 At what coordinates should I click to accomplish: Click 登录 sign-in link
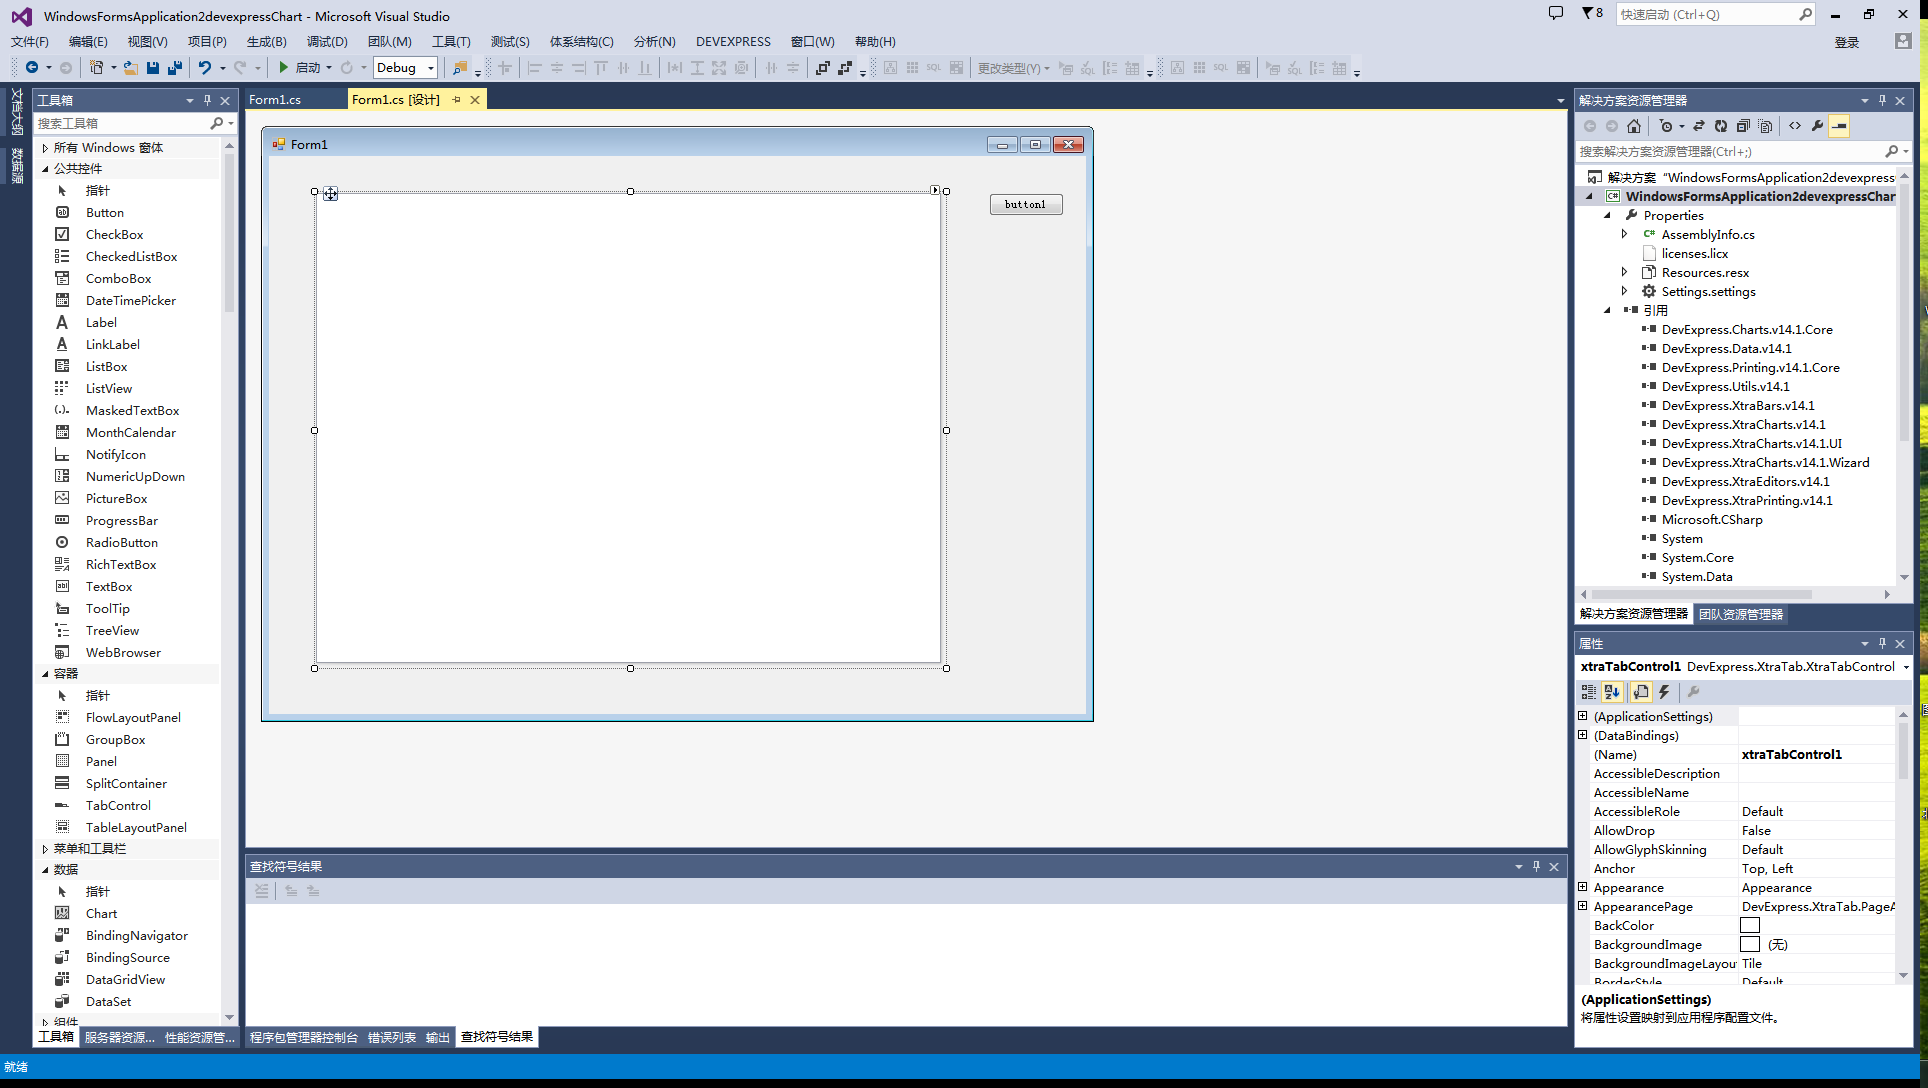coord(1847,42)
